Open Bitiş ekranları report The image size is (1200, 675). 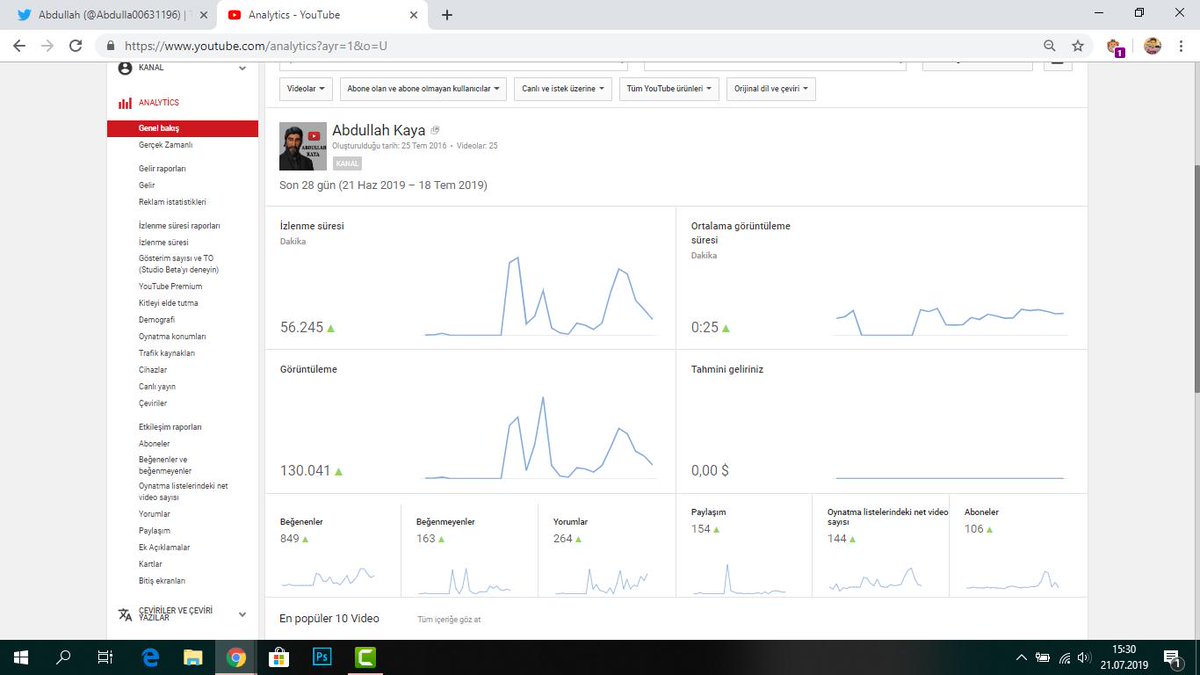tap(162, 581)
